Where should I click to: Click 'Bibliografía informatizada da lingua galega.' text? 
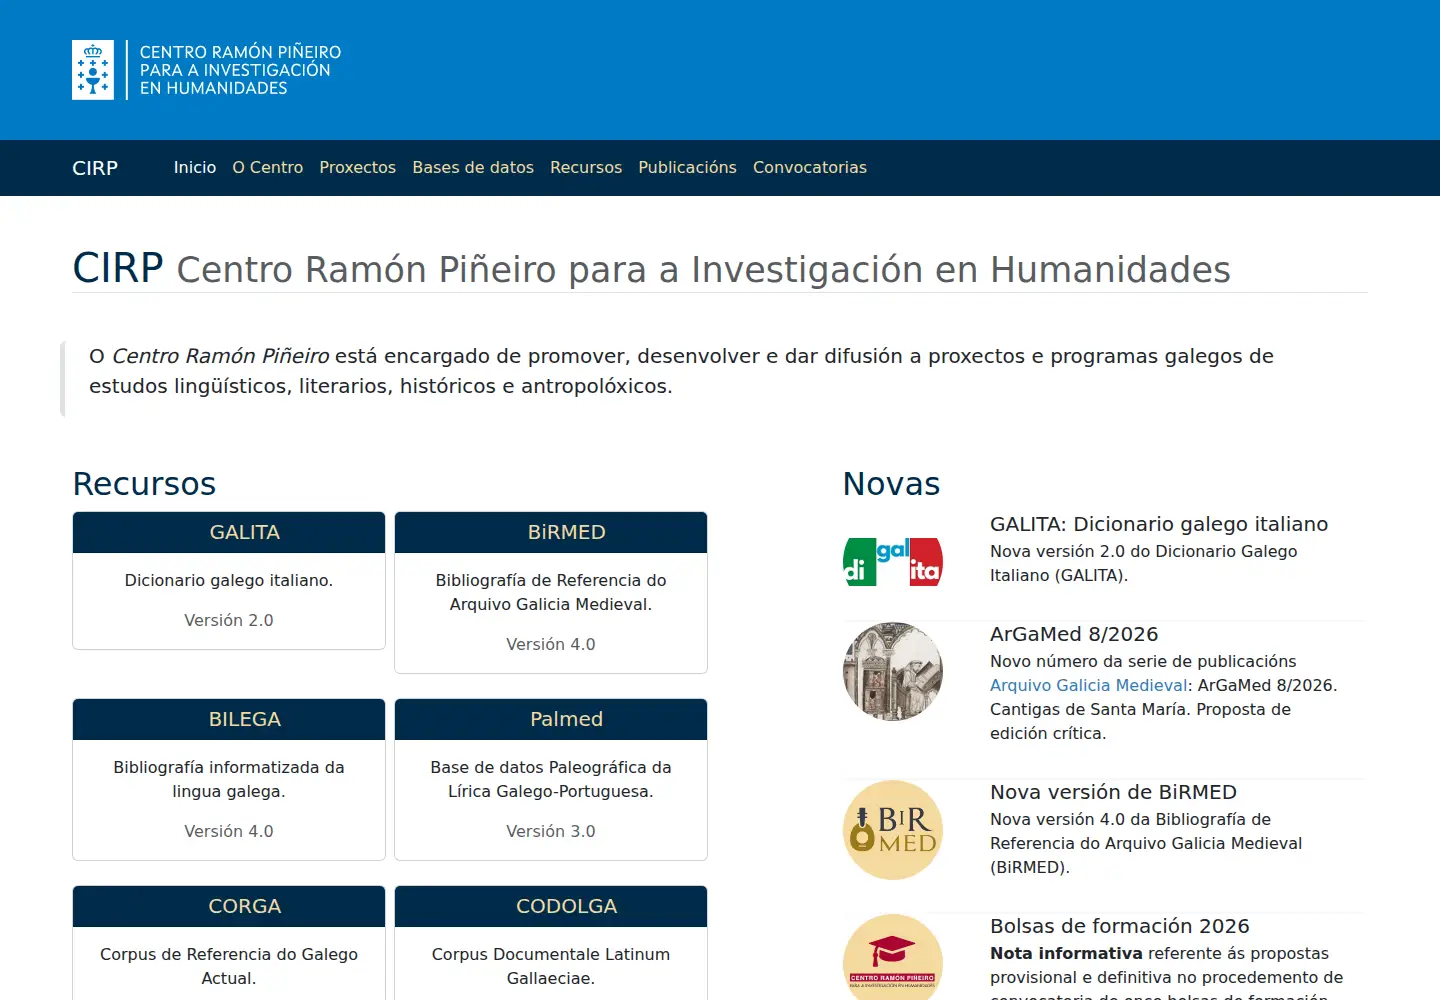tap(229, 779)
